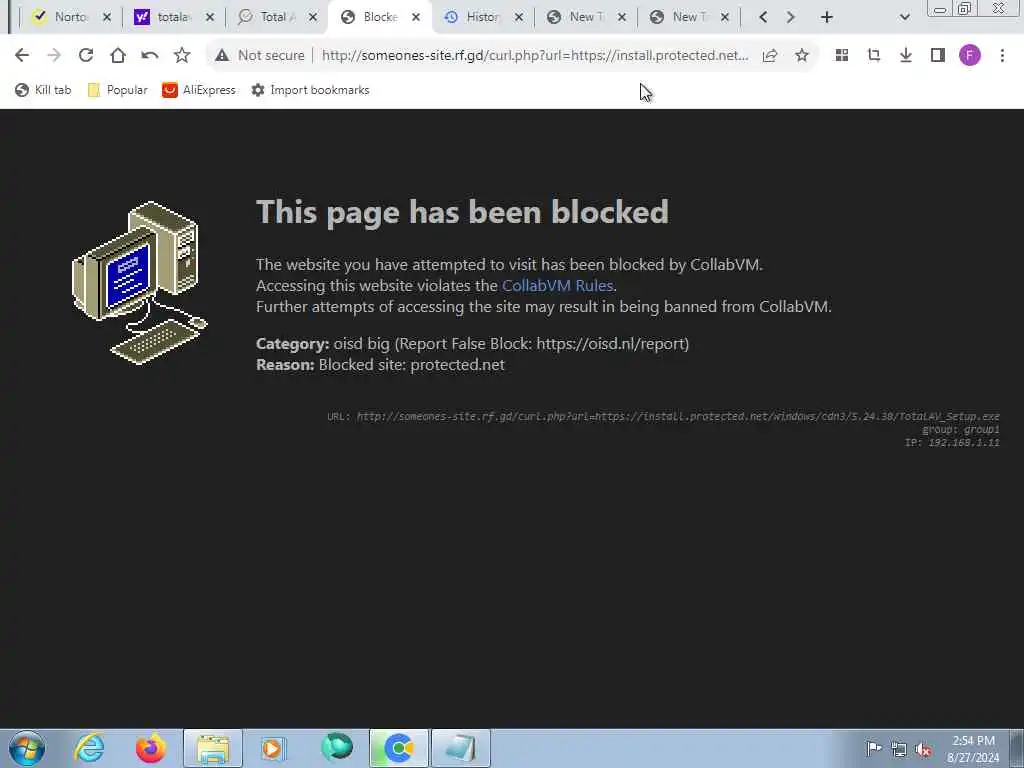This screenshot has height=768, width=1024.
Task: Click Import bookmarks in bookmarks bar
Action: pyautogui.click(x=311, y=90)
